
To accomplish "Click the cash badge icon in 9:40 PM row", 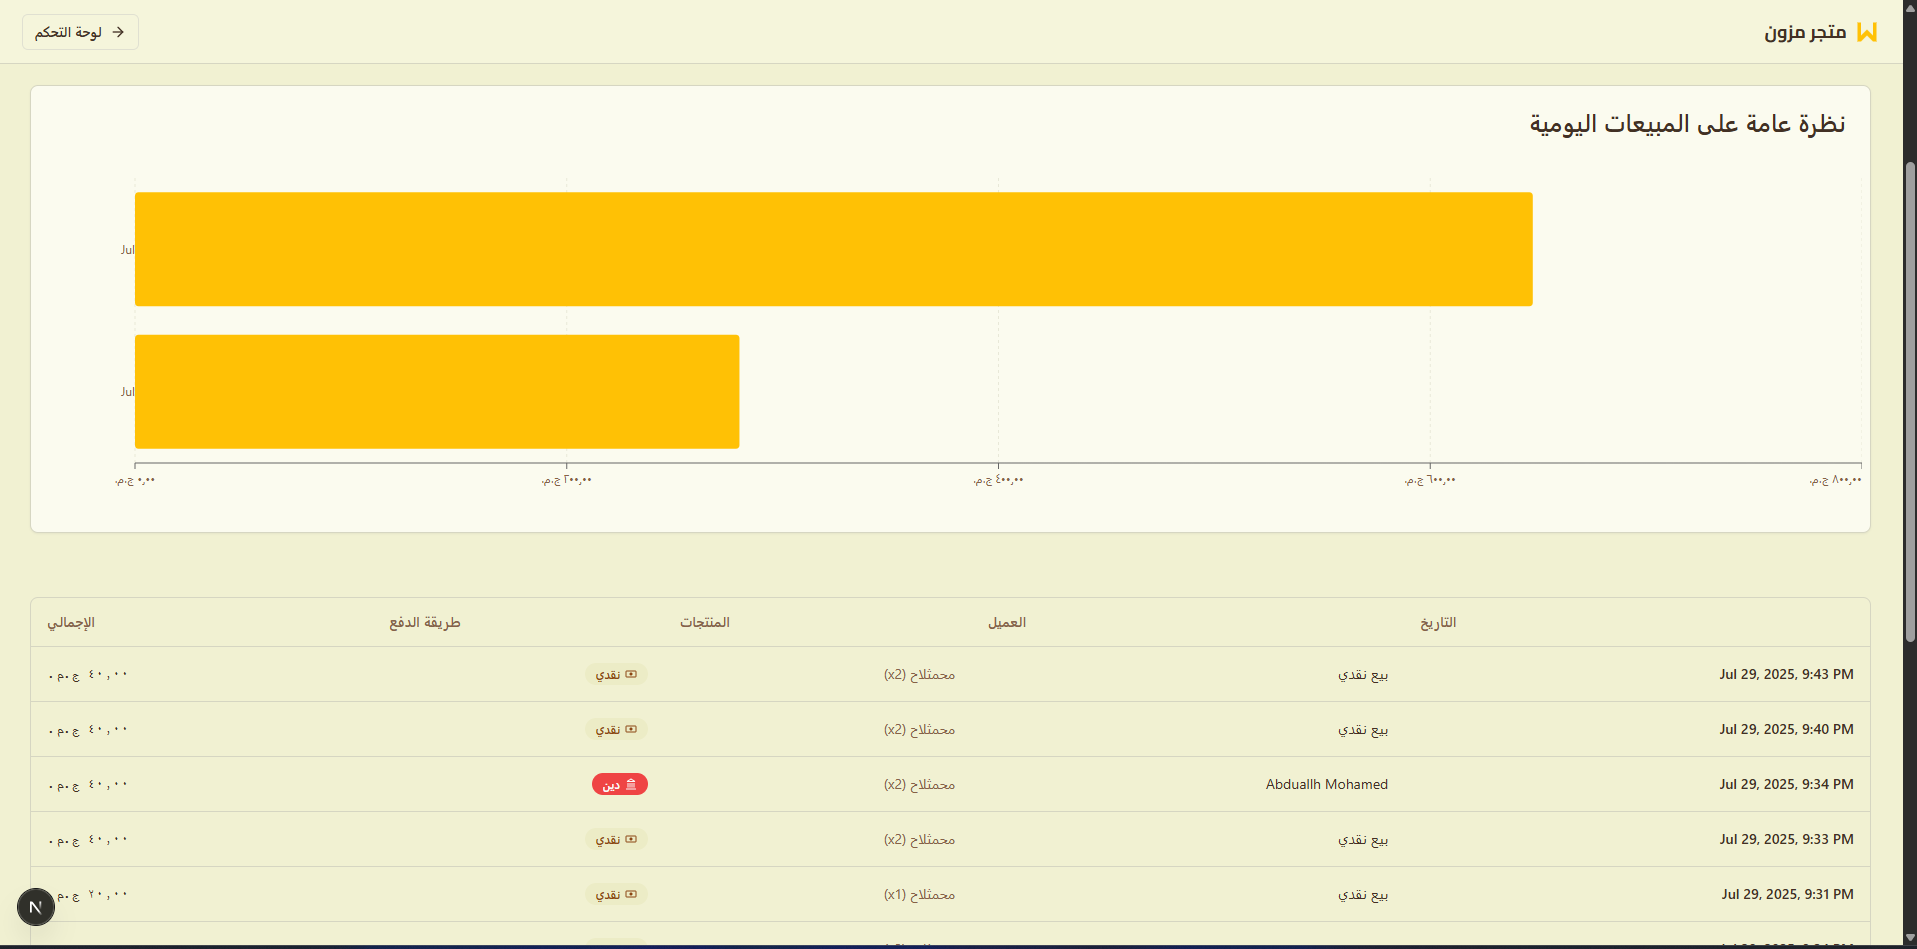I will pyautogui.click(x=631, y=729).
